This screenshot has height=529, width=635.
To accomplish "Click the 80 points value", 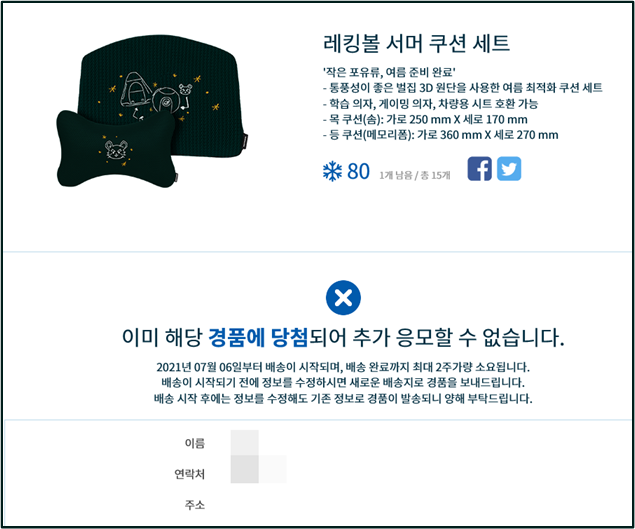I will coord(358,172).
